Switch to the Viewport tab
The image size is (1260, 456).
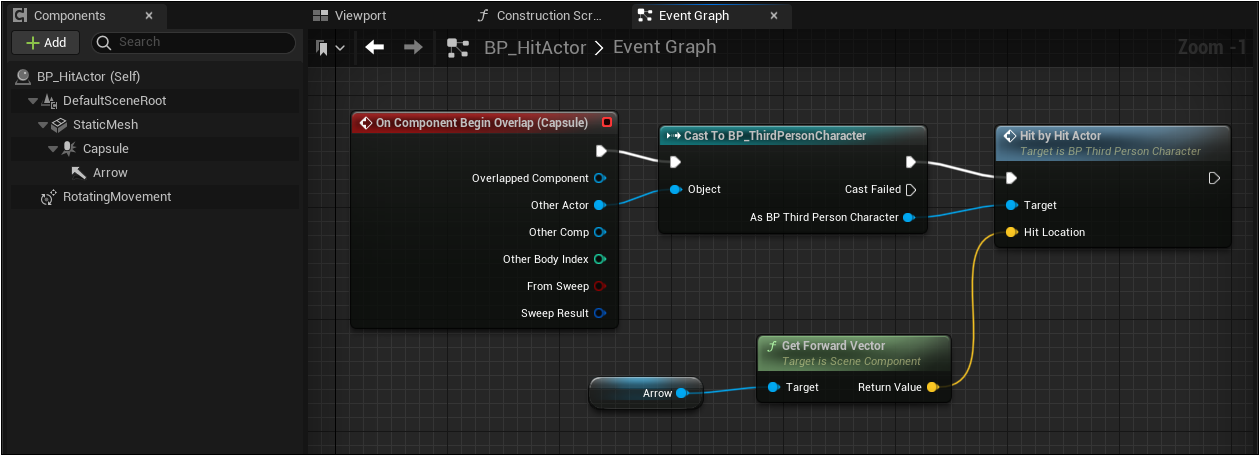click(350, 16)
